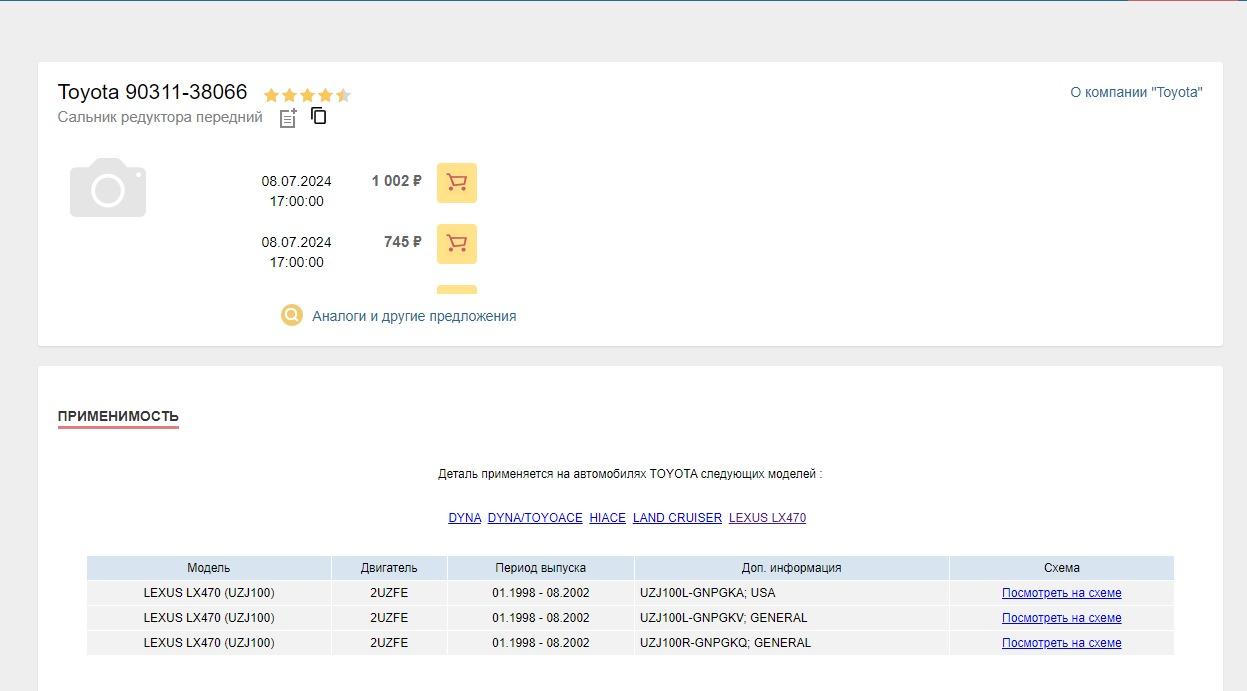Click the 1 002 ₽ price
The image size is (1247, 691).
coord(397,181)
